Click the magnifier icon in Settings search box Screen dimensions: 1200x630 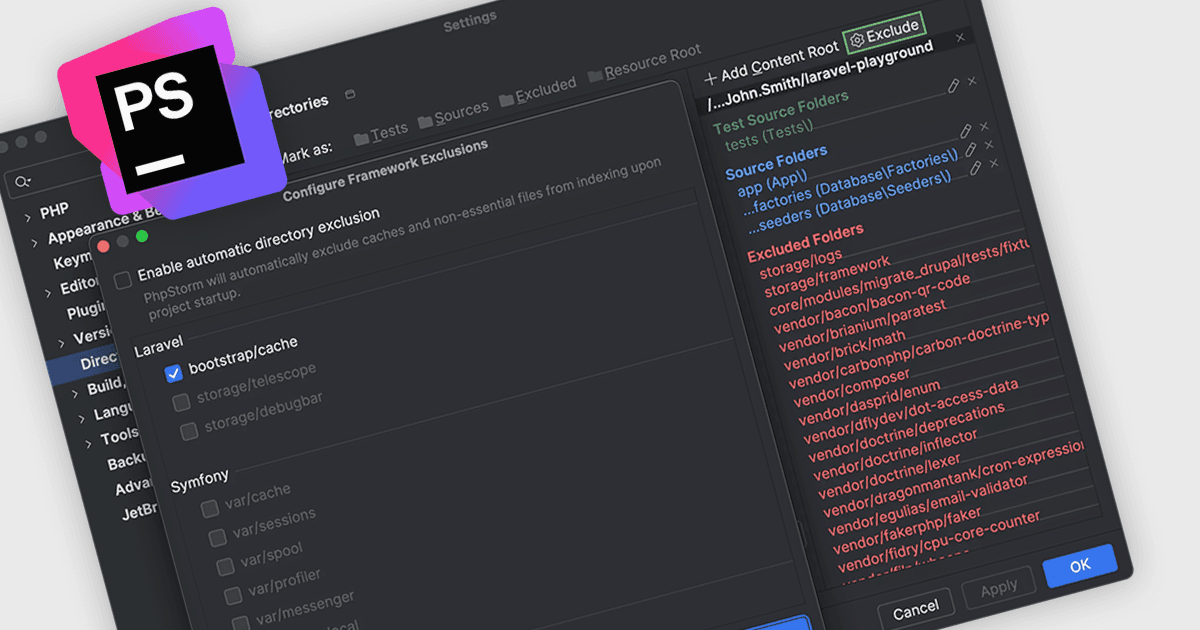pyautogui.click(x=22, y=181)
